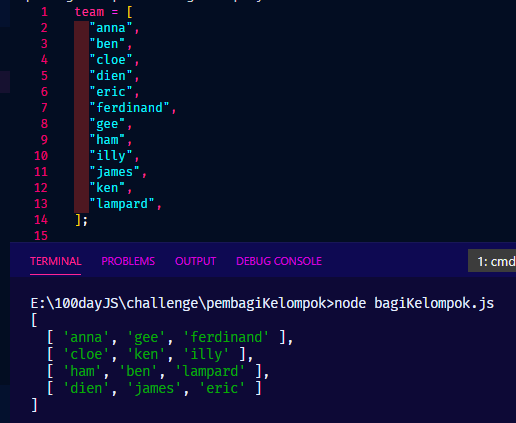This screenshot has height=423, width=516.
Task: Click 'illy' in the terminal output
Action: tap(206, 354)
